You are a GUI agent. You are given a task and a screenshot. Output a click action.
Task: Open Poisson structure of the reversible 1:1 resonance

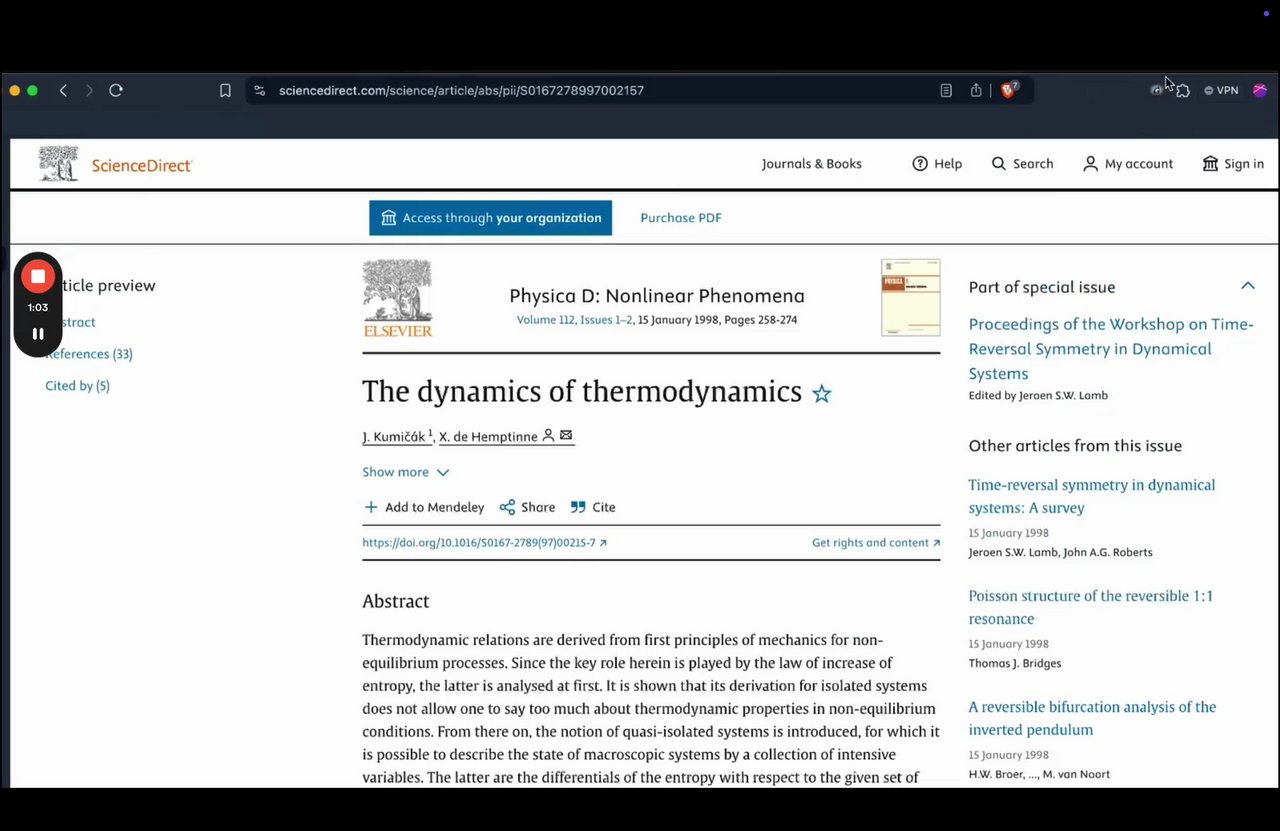1090,607
